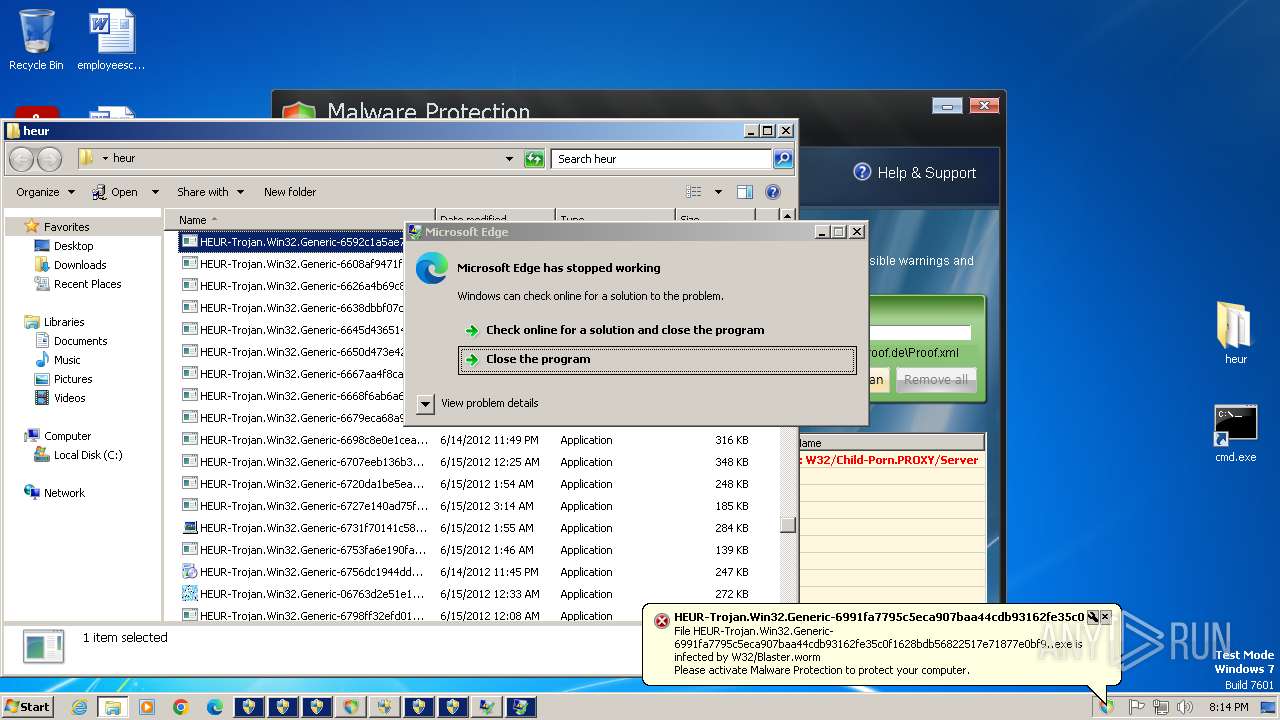Click Help & Support link in Malware Protection
This screenshot has width=1280, height=720.
click(926, 172)
